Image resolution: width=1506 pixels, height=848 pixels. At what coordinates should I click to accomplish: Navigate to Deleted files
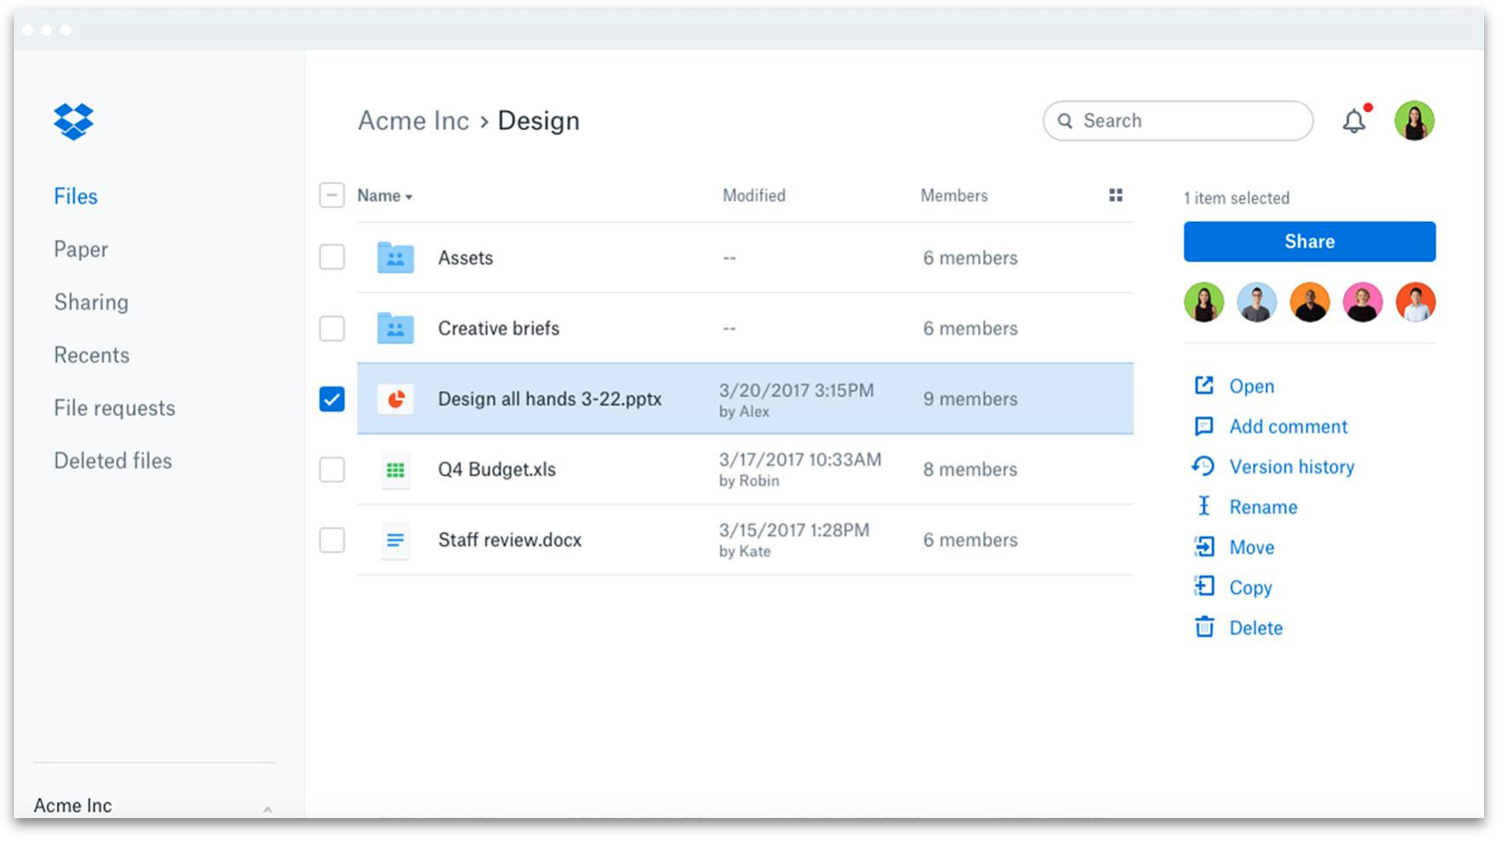click(113, 460)
